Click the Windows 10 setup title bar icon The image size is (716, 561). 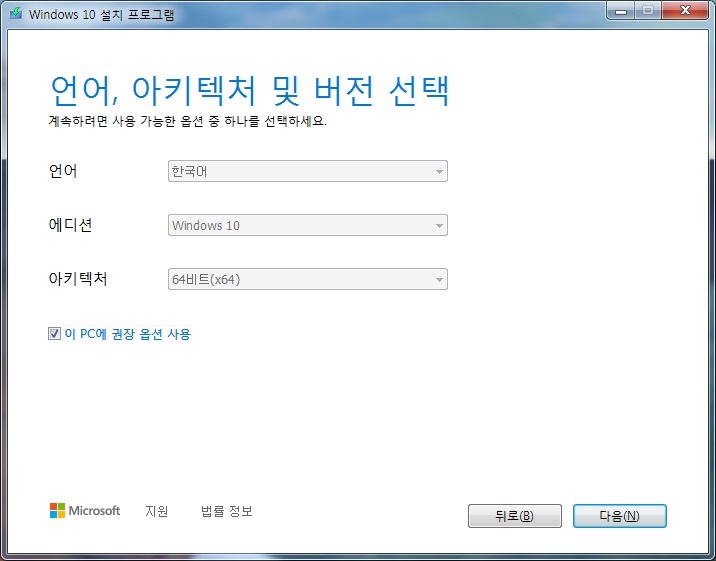pos(16,13)
